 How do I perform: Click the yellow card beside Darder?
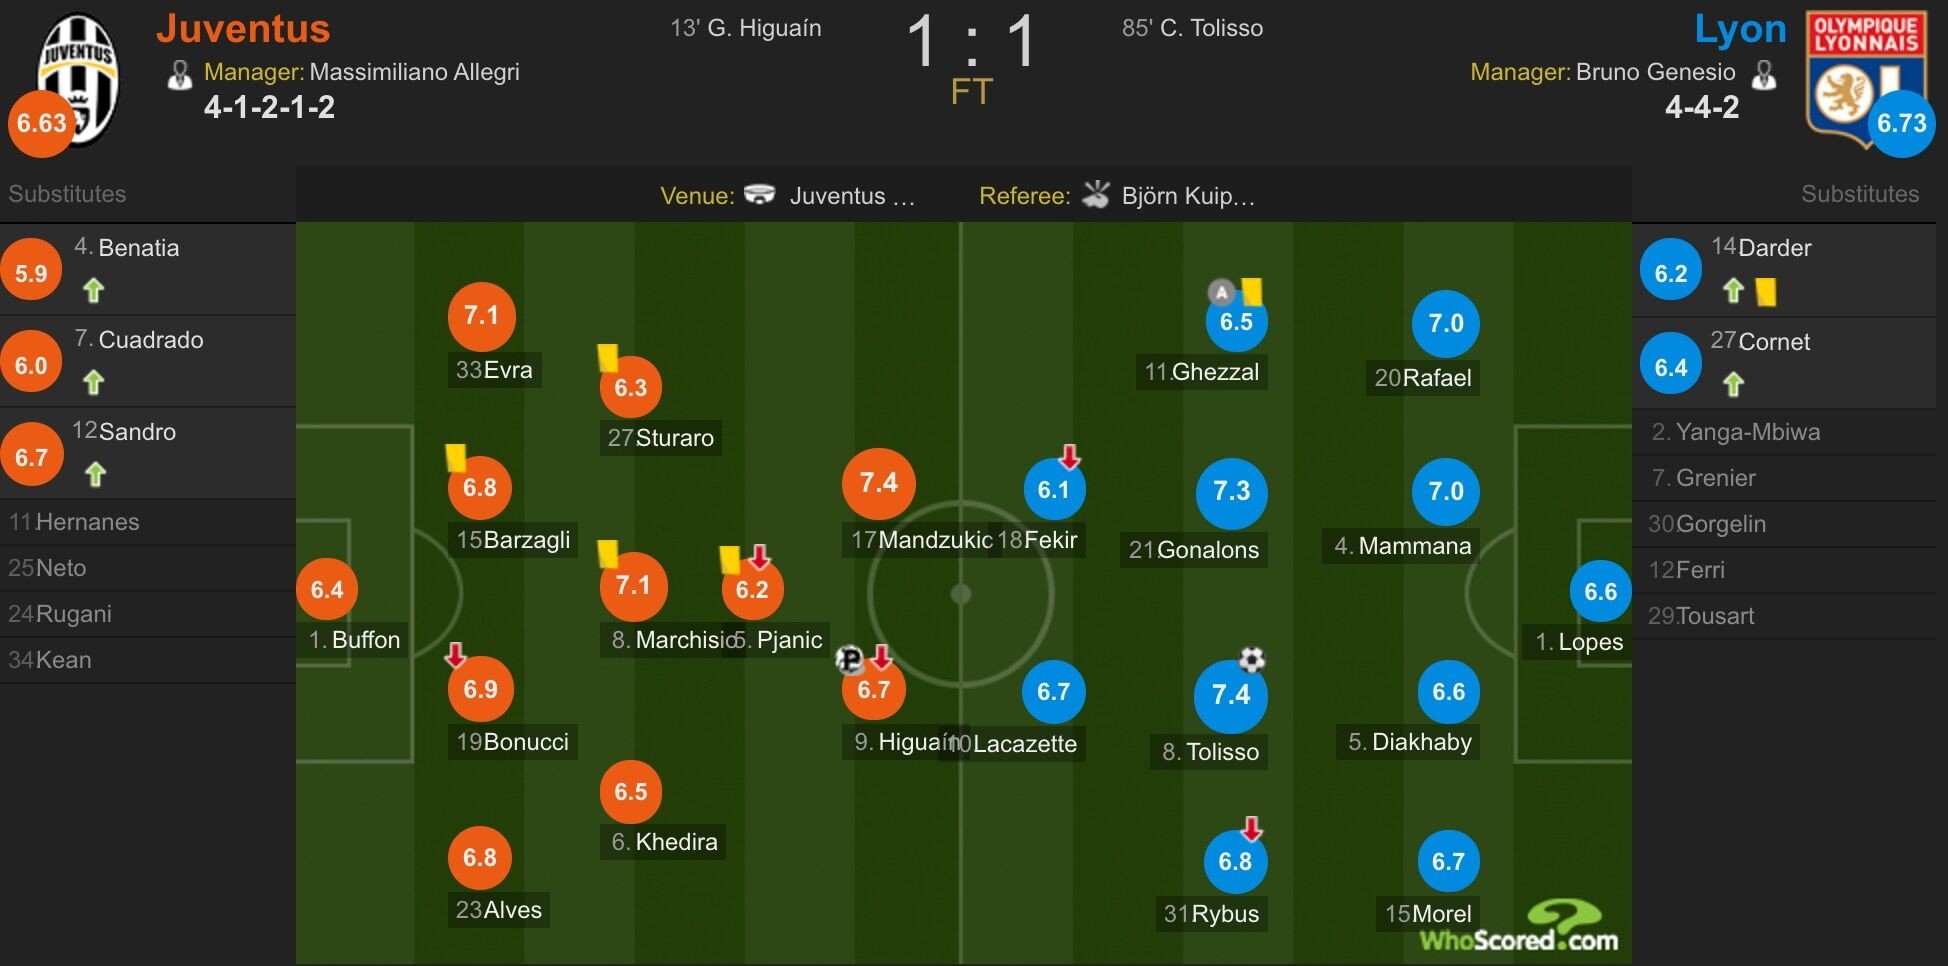tap(1766, 291)
